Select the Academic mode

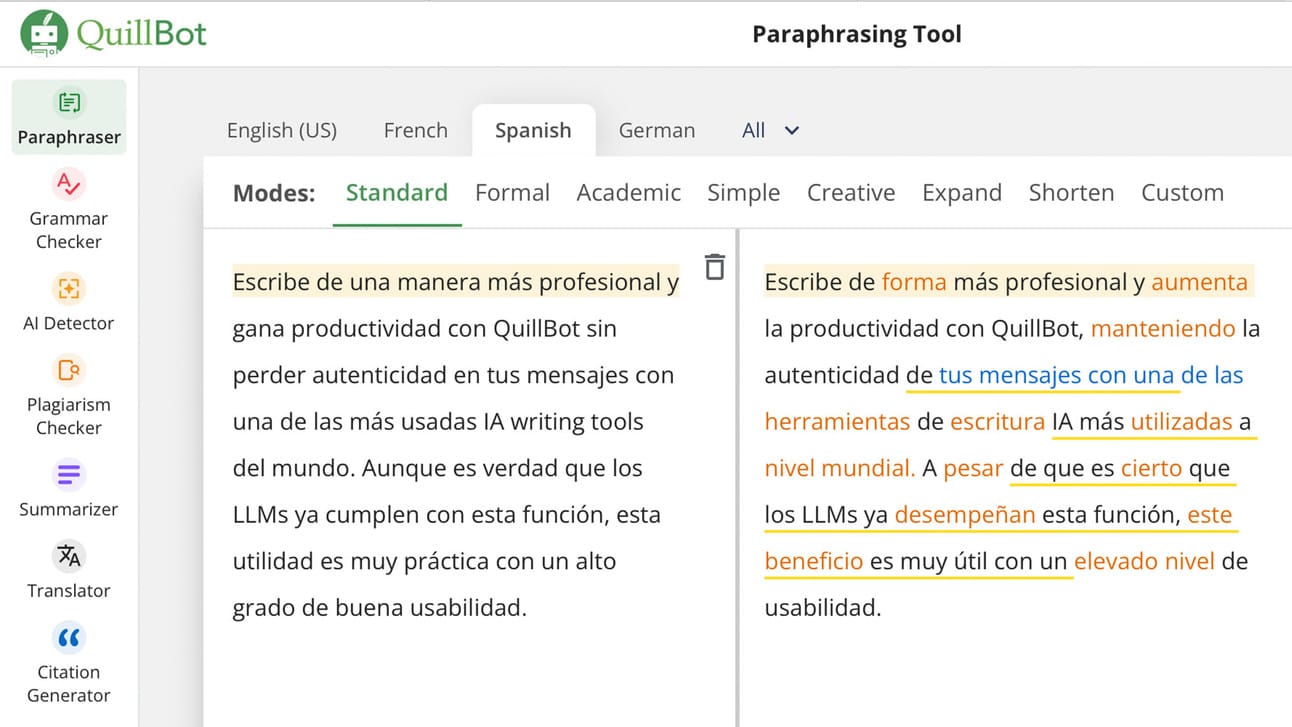coord(628,192)
